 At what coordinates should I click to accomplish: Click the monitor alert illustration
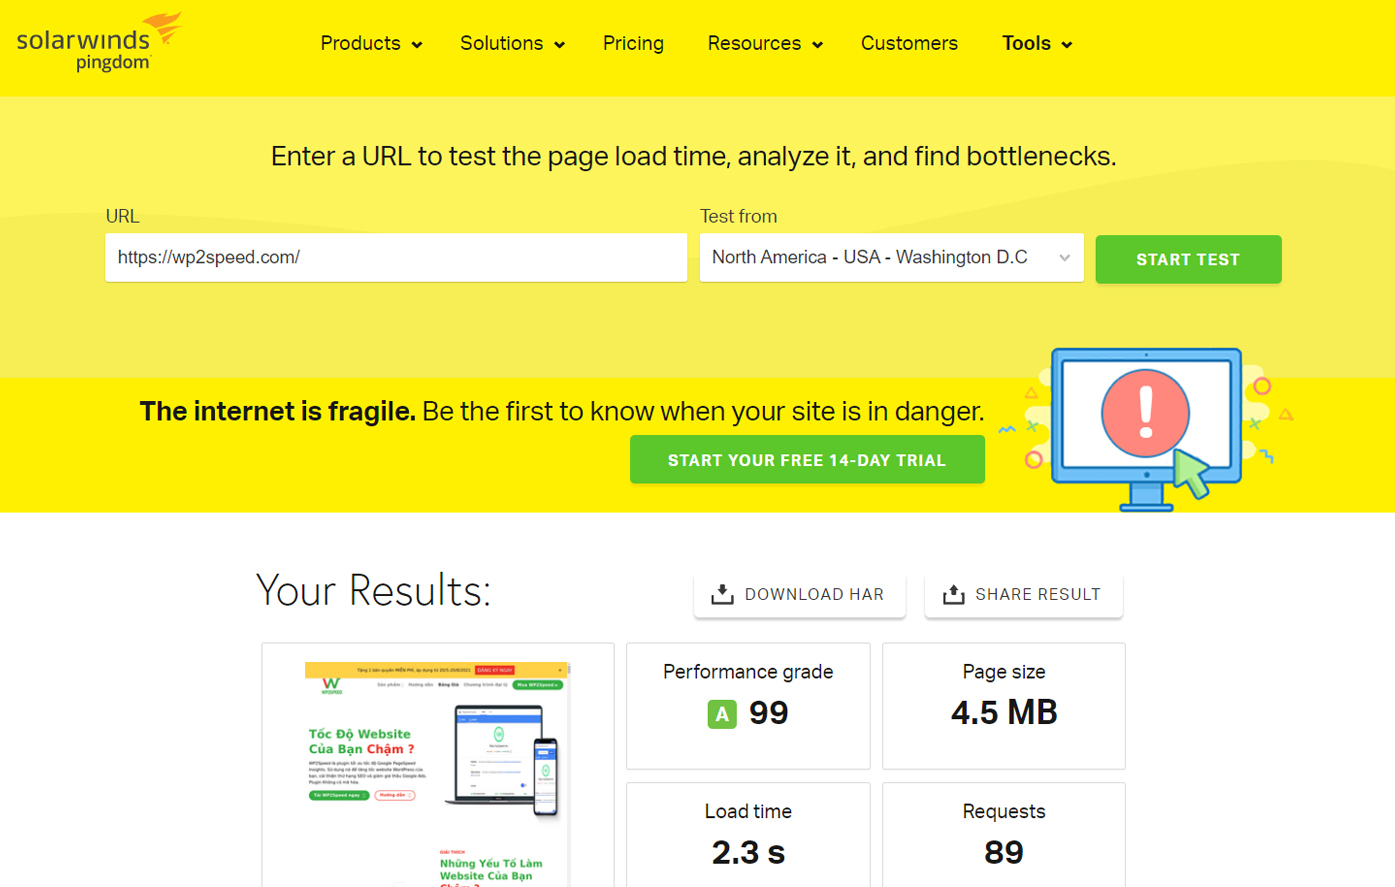coord(1146,429)
